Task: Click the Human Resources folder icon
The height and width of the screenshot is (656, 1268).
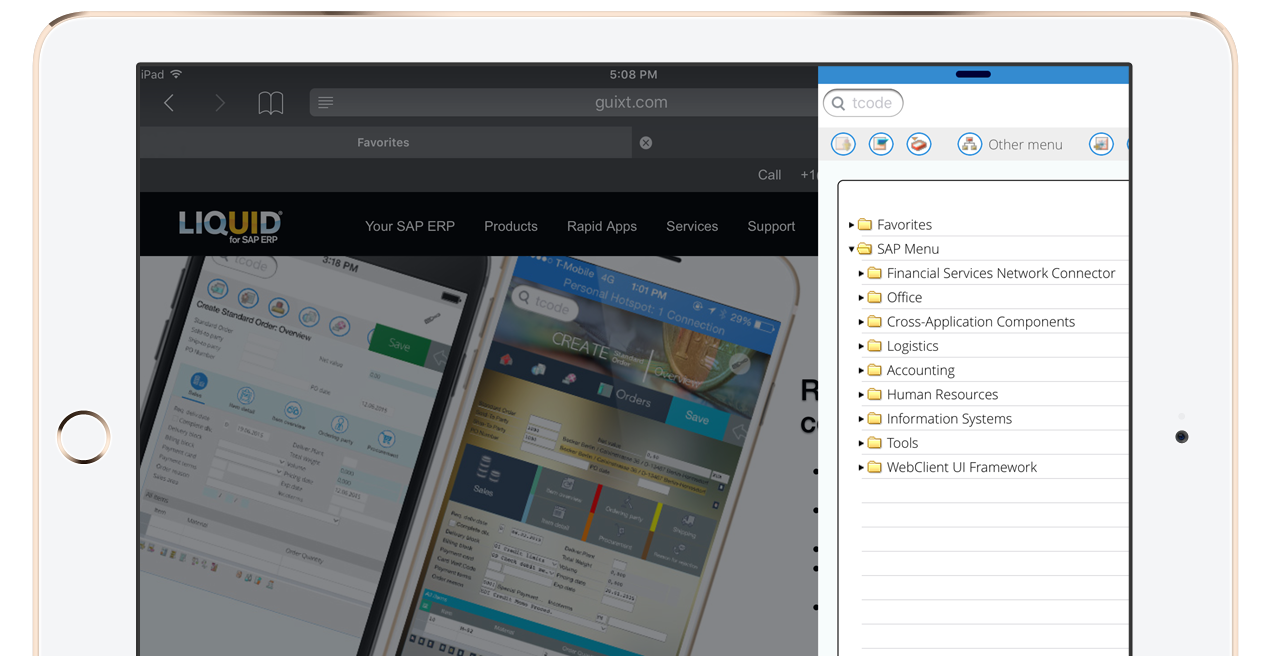Action: tap(875, 394)
